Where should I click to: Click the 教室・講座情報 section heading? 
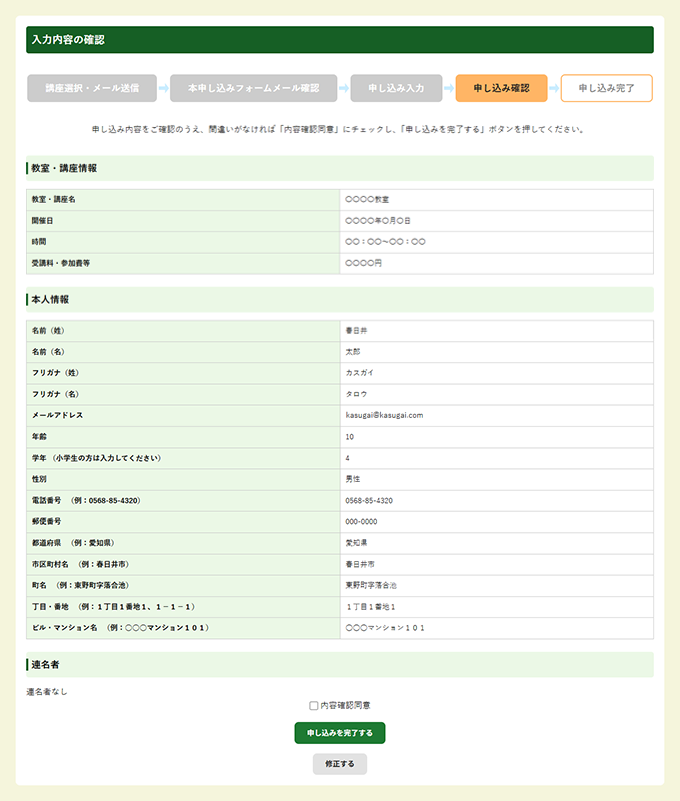(64, 168)
